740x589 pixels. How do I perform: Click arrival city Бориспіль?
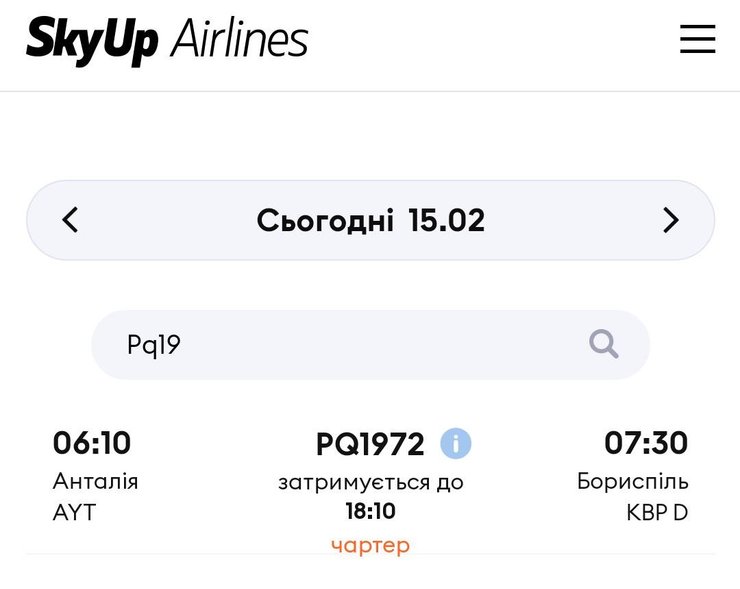coord(632,481)
